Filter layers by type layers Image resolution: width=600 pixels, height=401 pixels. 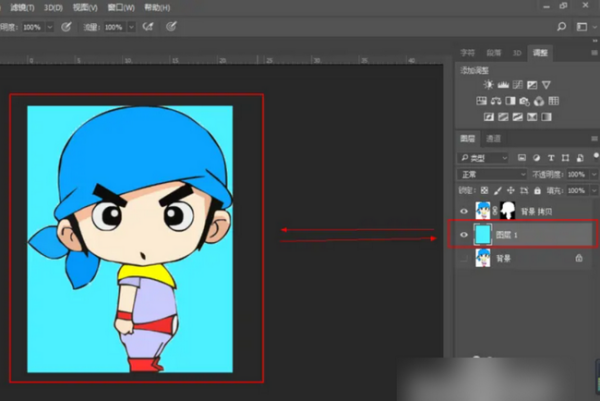[x=551, y=158]
